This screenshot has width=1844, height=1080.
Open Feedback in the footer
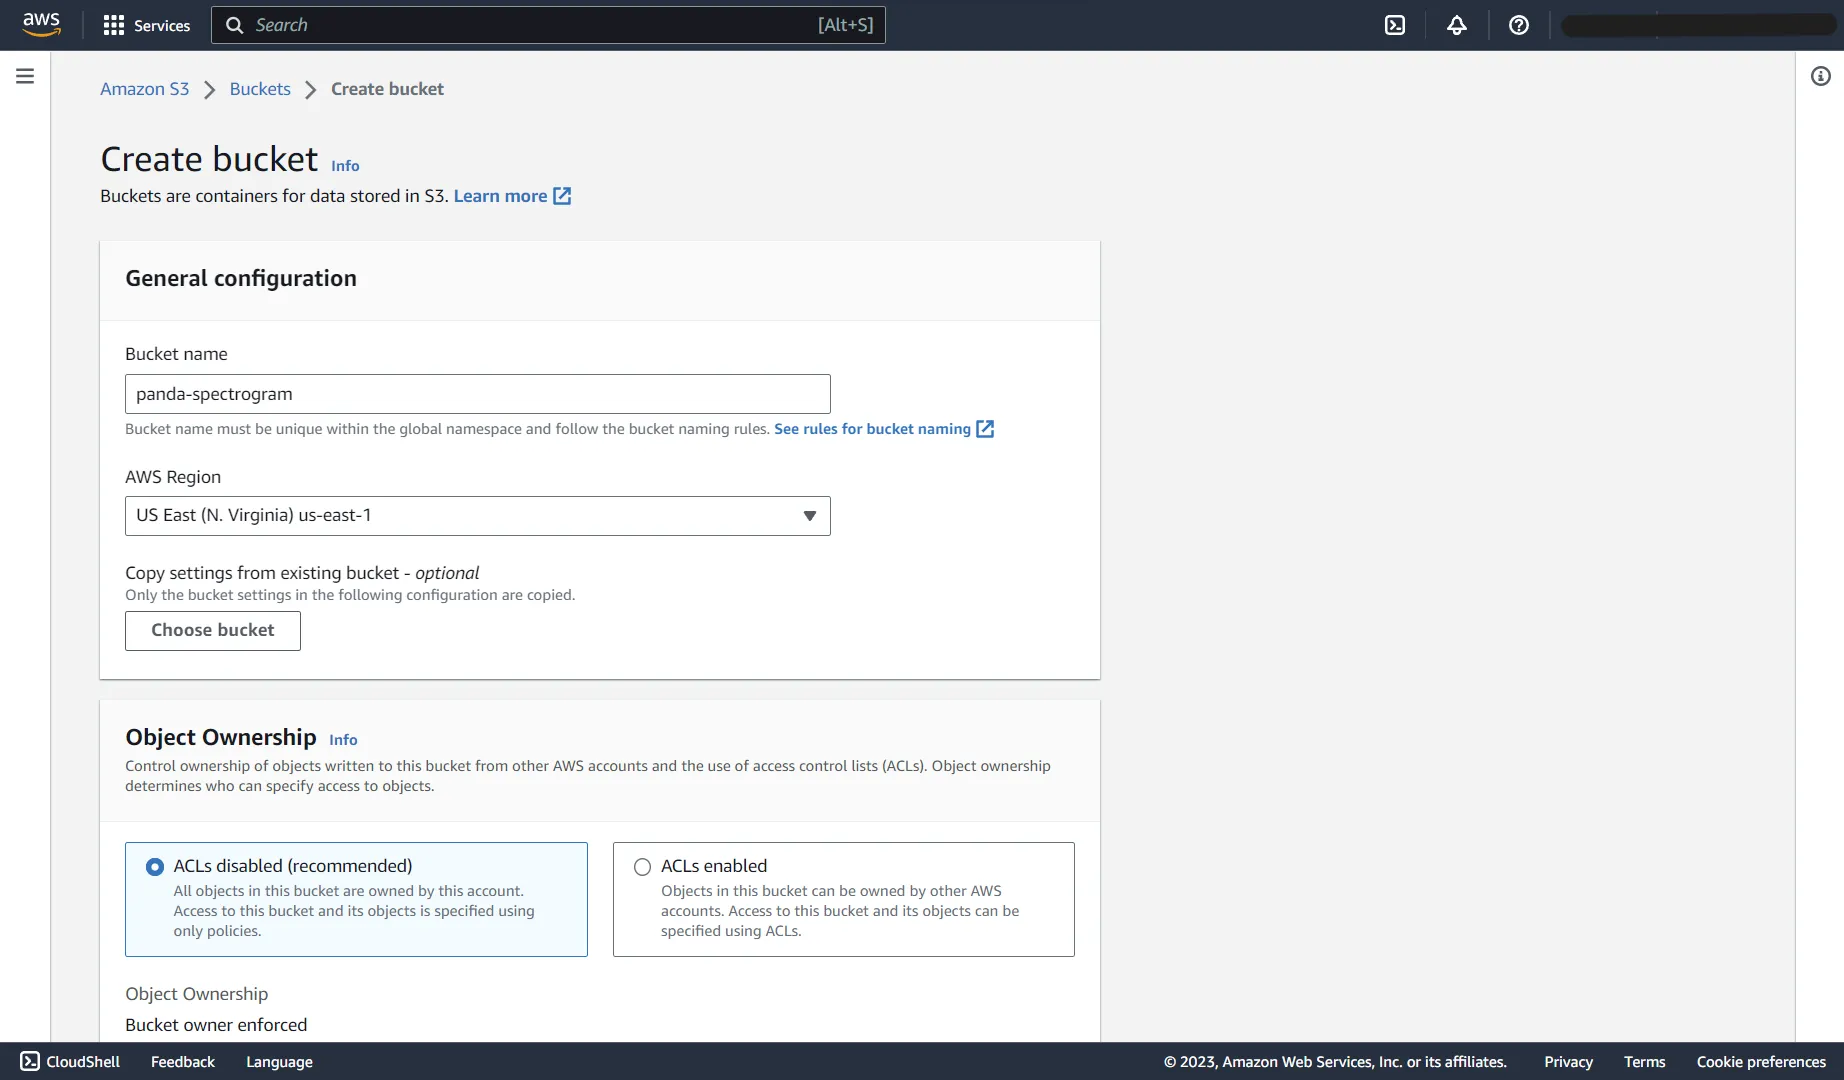click(183, 1061)
